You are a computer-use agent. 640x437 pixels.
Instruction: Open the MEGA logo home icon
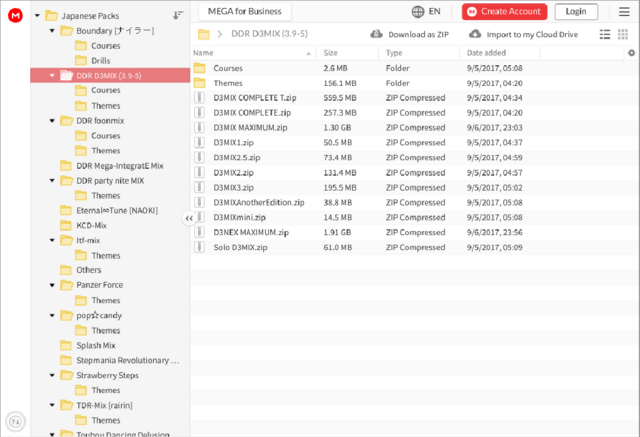pos(15,16)
